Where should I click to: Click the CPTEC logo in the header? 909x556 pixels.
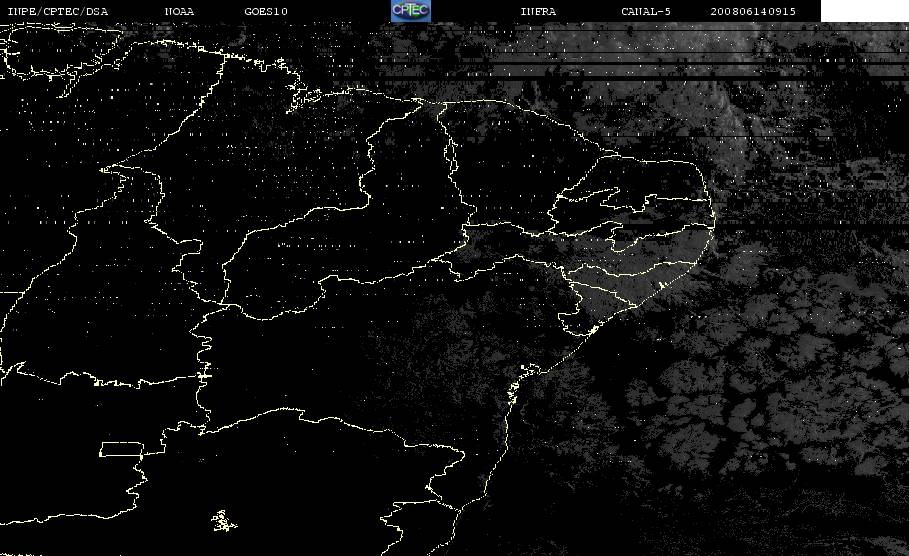pyautogui.click(x=410, y=11)
